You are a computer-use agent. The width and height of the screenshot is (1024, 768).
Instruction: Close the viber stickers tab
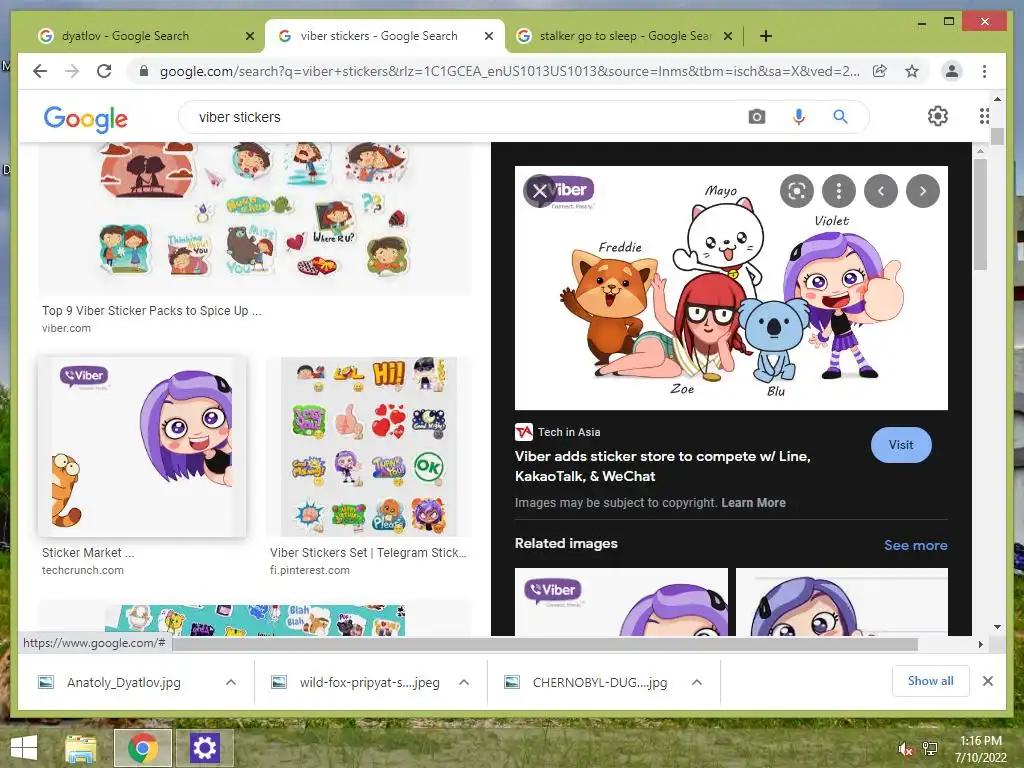488,37
